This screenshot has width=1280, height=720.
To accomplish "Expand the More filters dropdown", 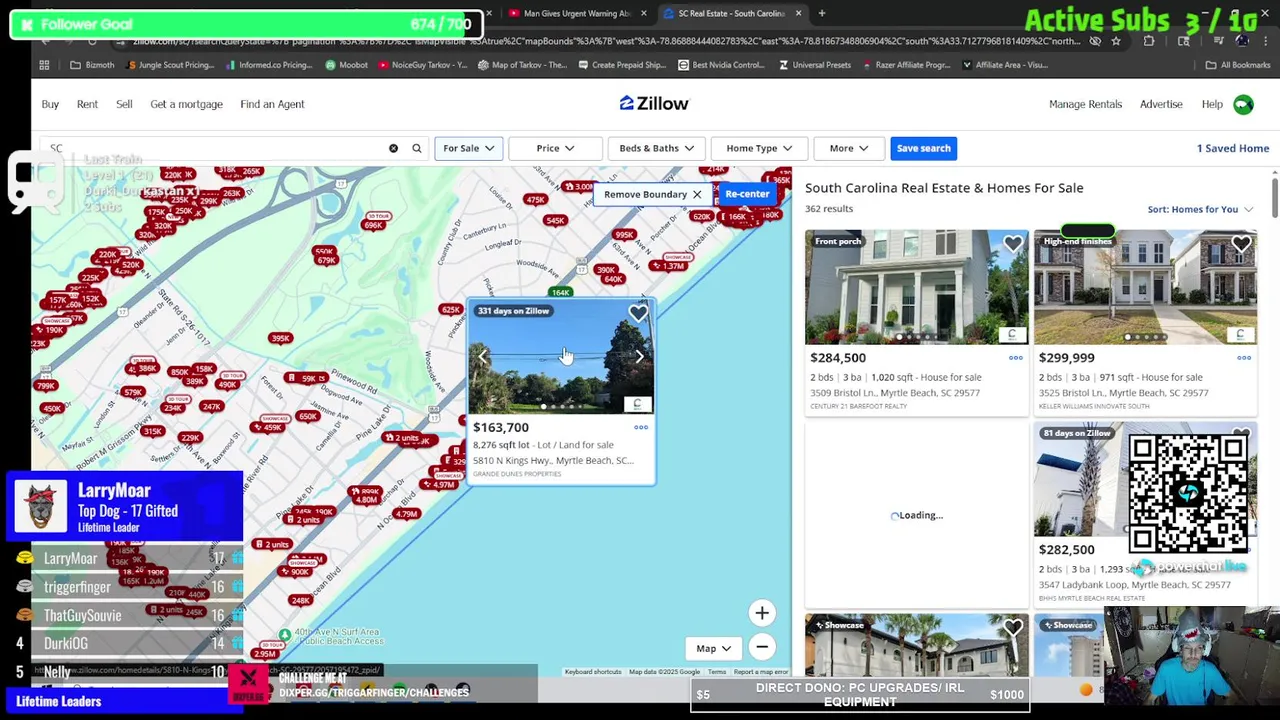I will tap(848, 148).
